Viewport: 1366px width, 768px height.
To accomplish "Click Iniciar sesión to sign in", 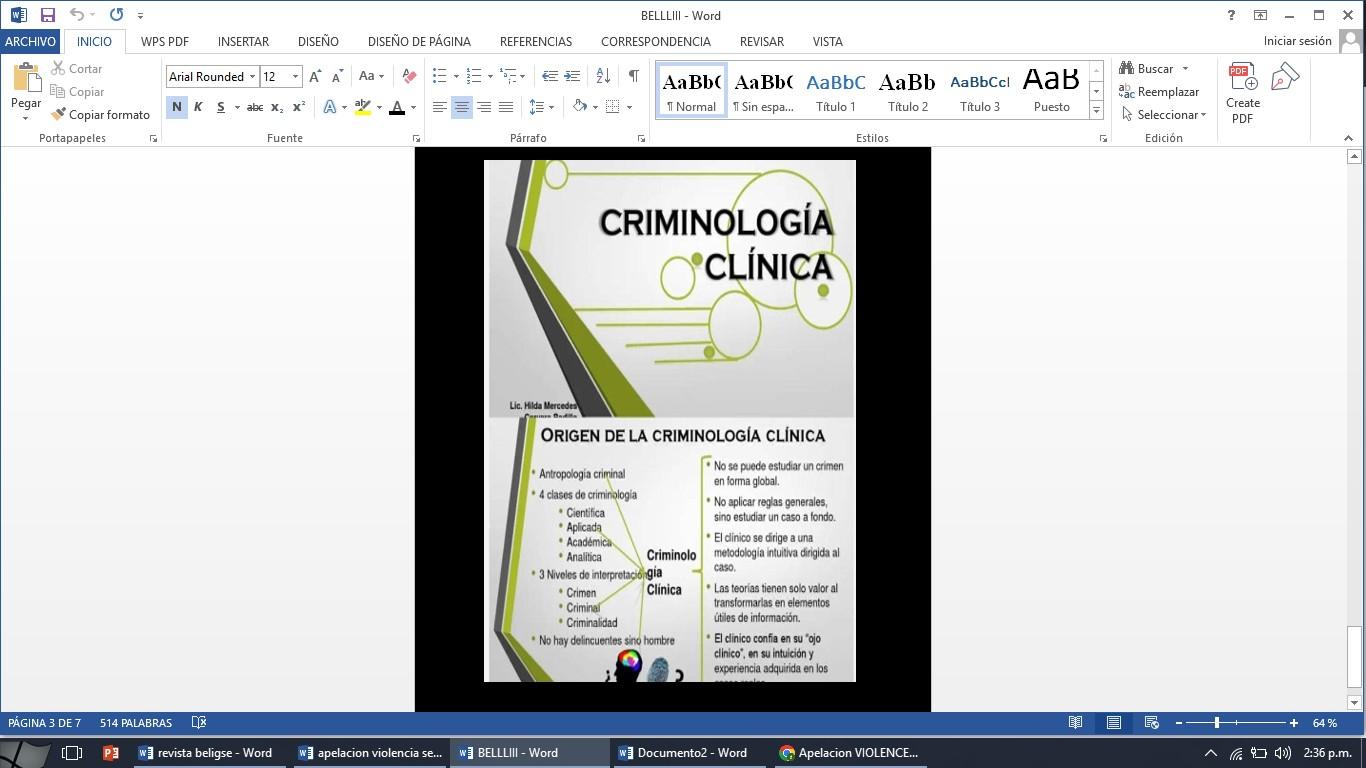I will coord(1297,41).
